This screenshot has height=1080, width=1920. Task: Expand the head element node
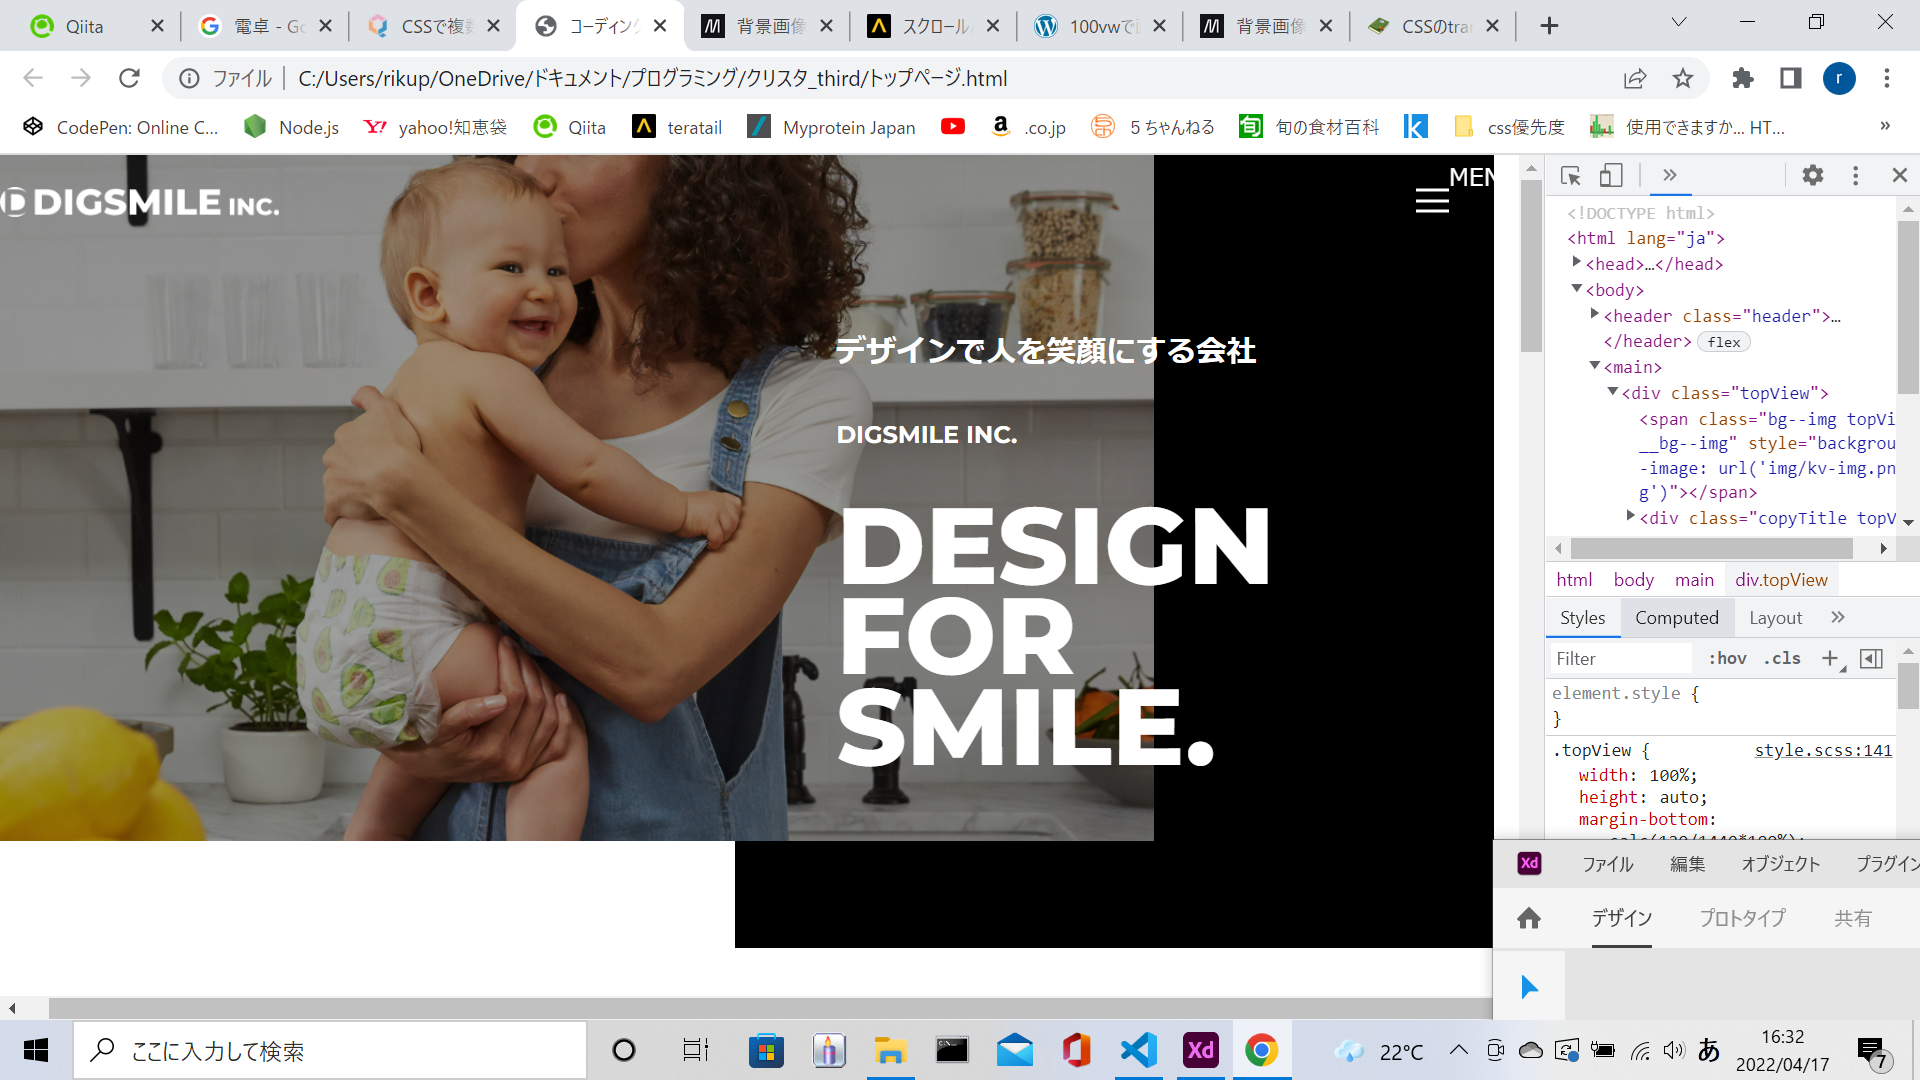pos(1577,262)
